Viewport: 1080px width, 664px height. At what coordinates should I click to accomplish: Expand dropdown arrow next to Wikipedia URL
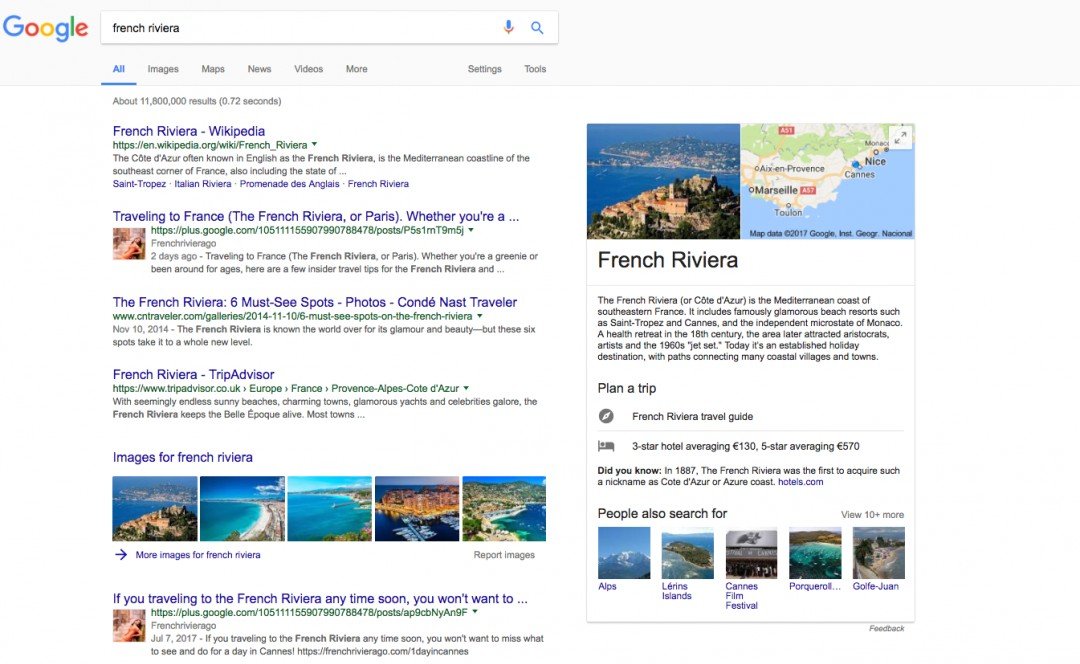pyautogui.click(x=314, y=145)
